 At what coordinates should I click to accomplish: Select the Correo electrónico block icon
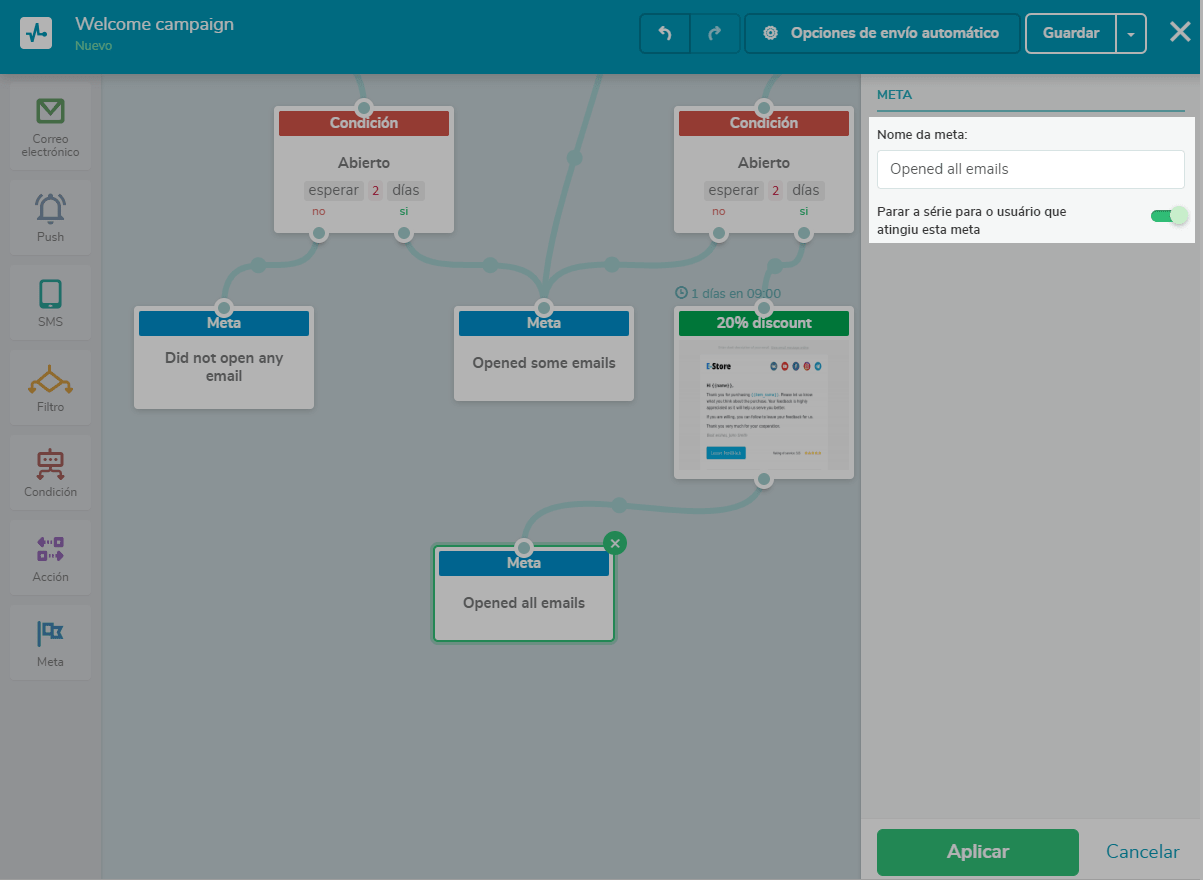pos(50,111)
